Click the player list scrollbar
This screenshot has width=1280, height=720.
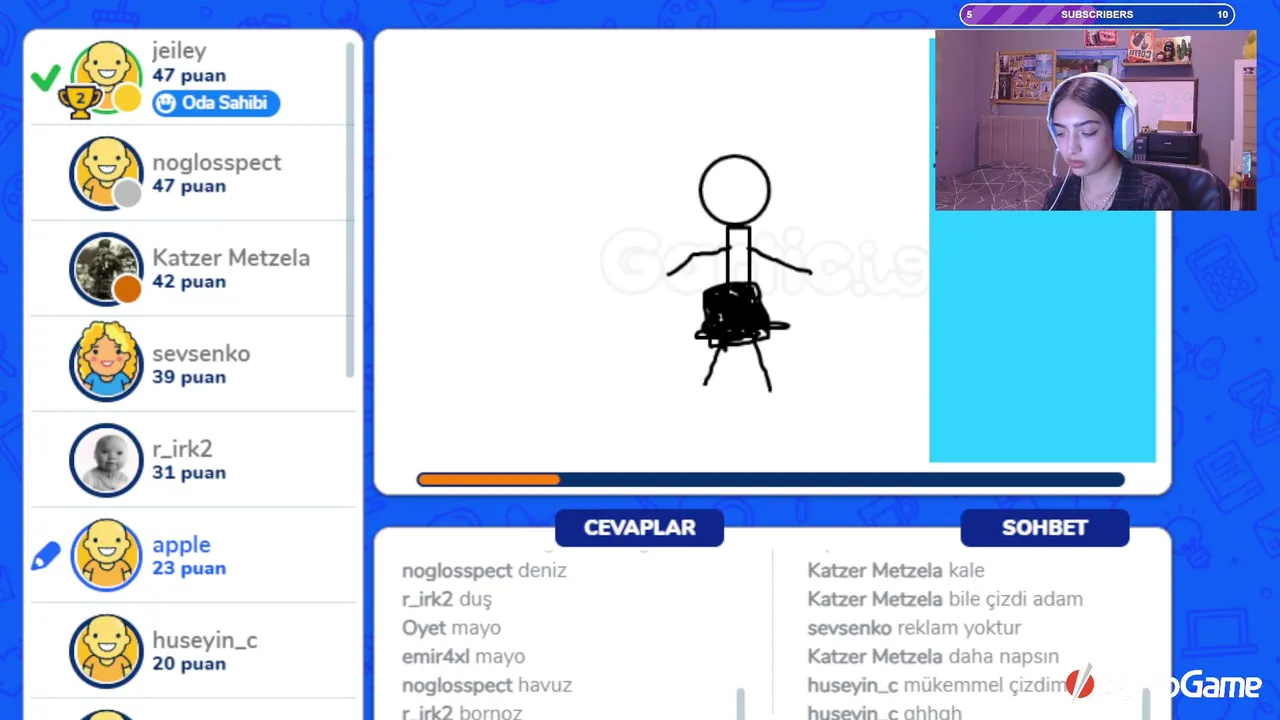(350, 210)
